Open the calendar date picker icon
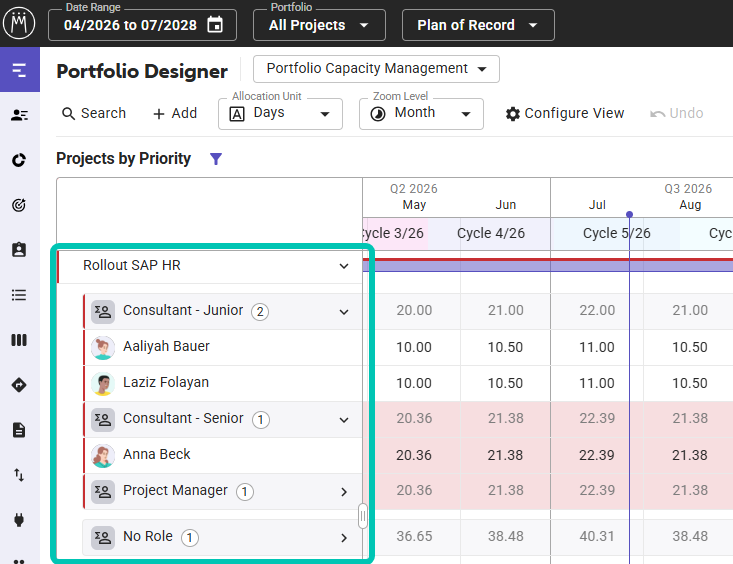 pyautogui.click(x=215, y=25)
